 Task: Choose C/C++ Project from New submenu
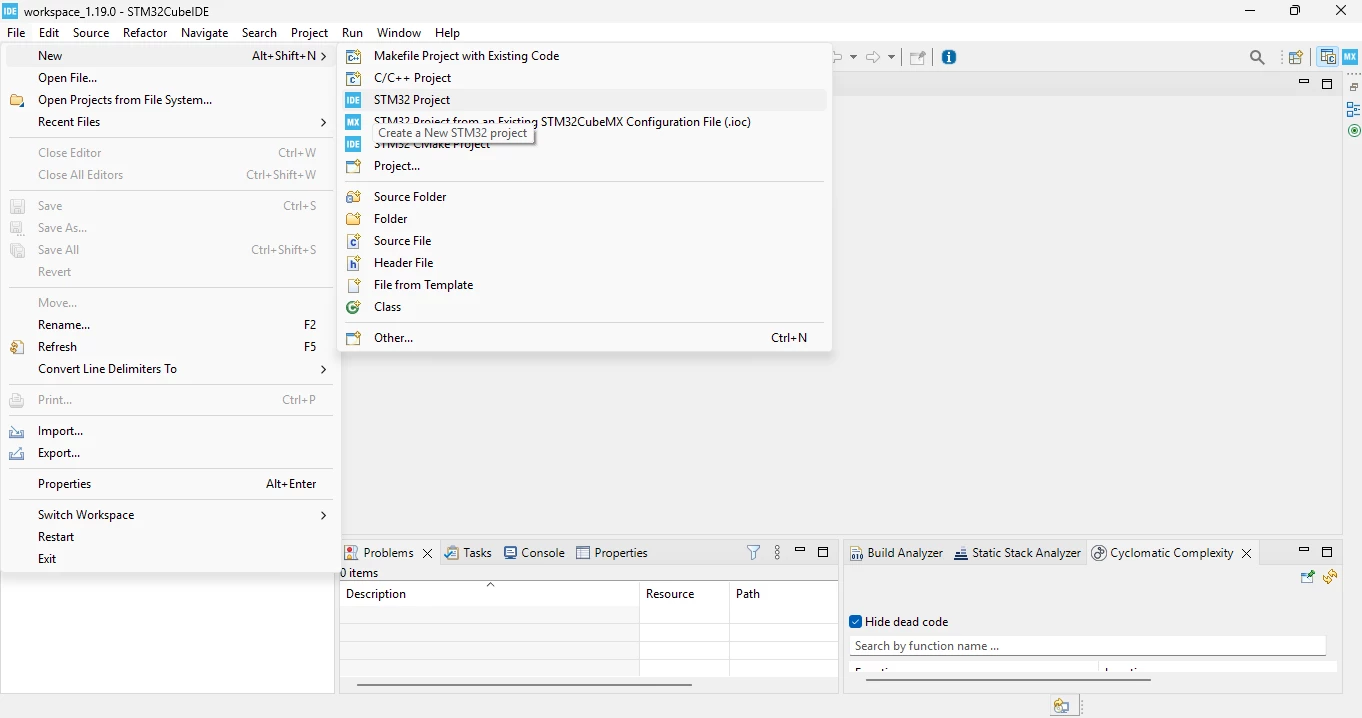click(x=584, y=78)
